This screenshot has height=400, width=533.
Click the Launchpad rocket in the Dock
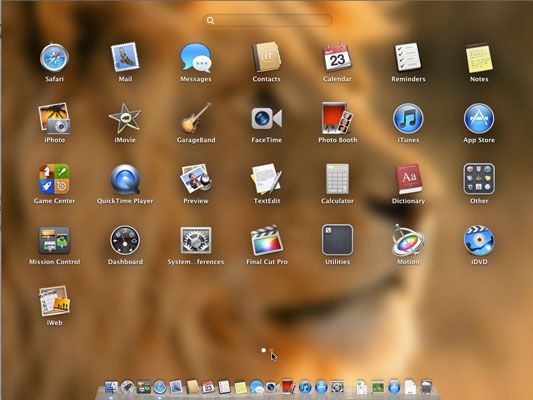coord(127,387)
